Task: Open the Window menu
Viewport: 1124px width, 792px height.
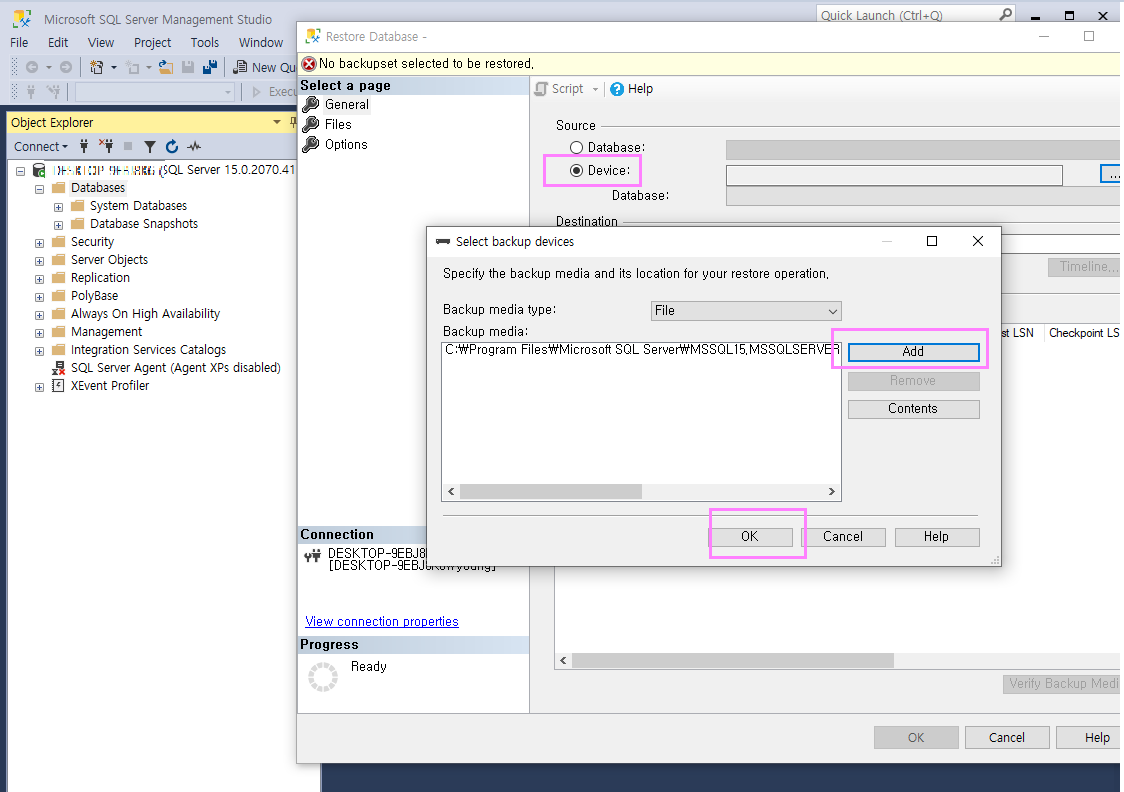Action: coord(261,42)
